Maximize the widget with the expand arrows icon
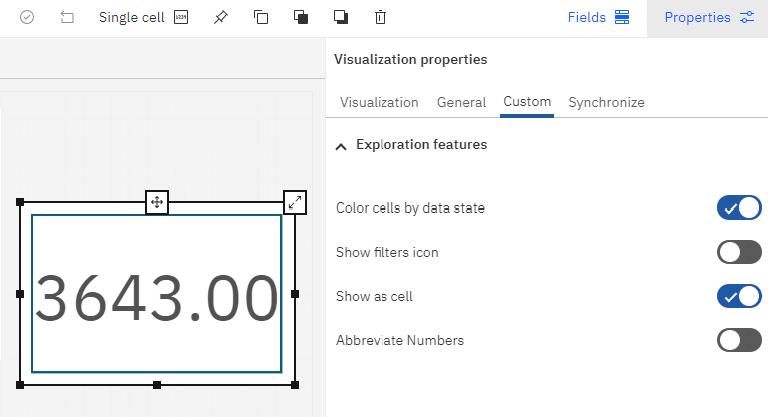The image size is (768, 417). [295, 202]
